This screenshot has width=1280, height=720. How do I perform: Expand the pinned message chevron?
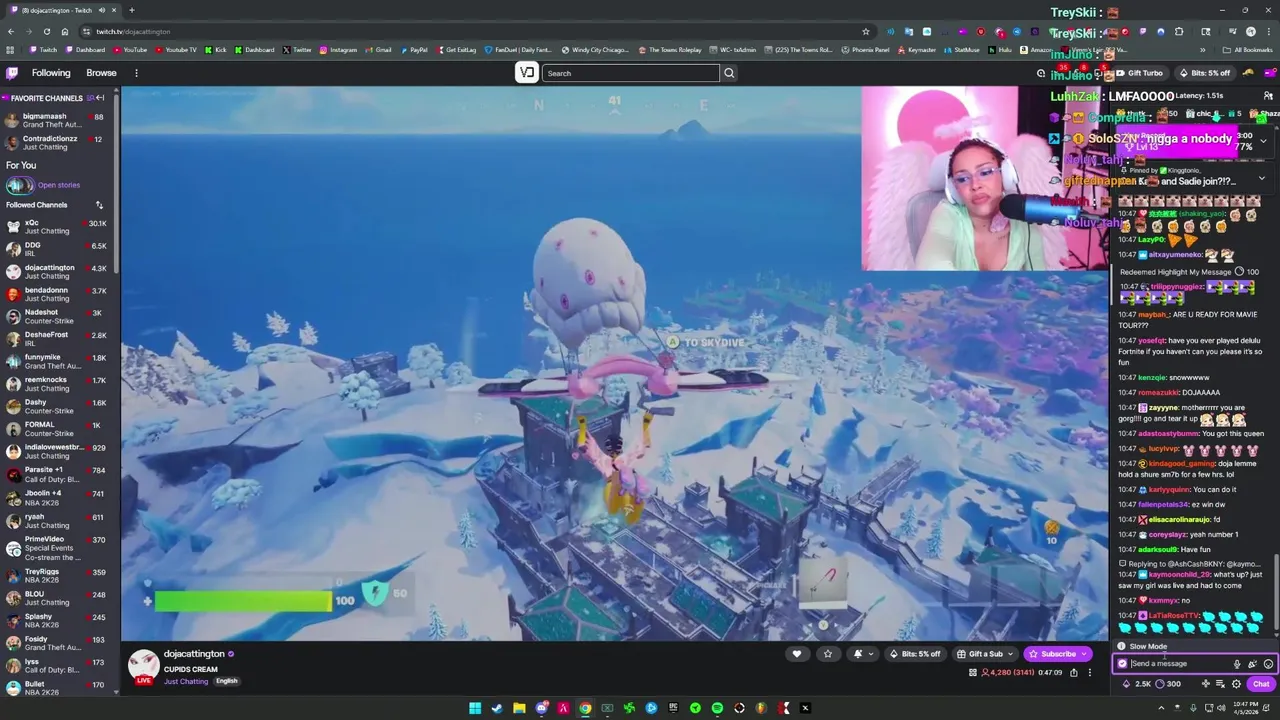tap(1261, 177)
